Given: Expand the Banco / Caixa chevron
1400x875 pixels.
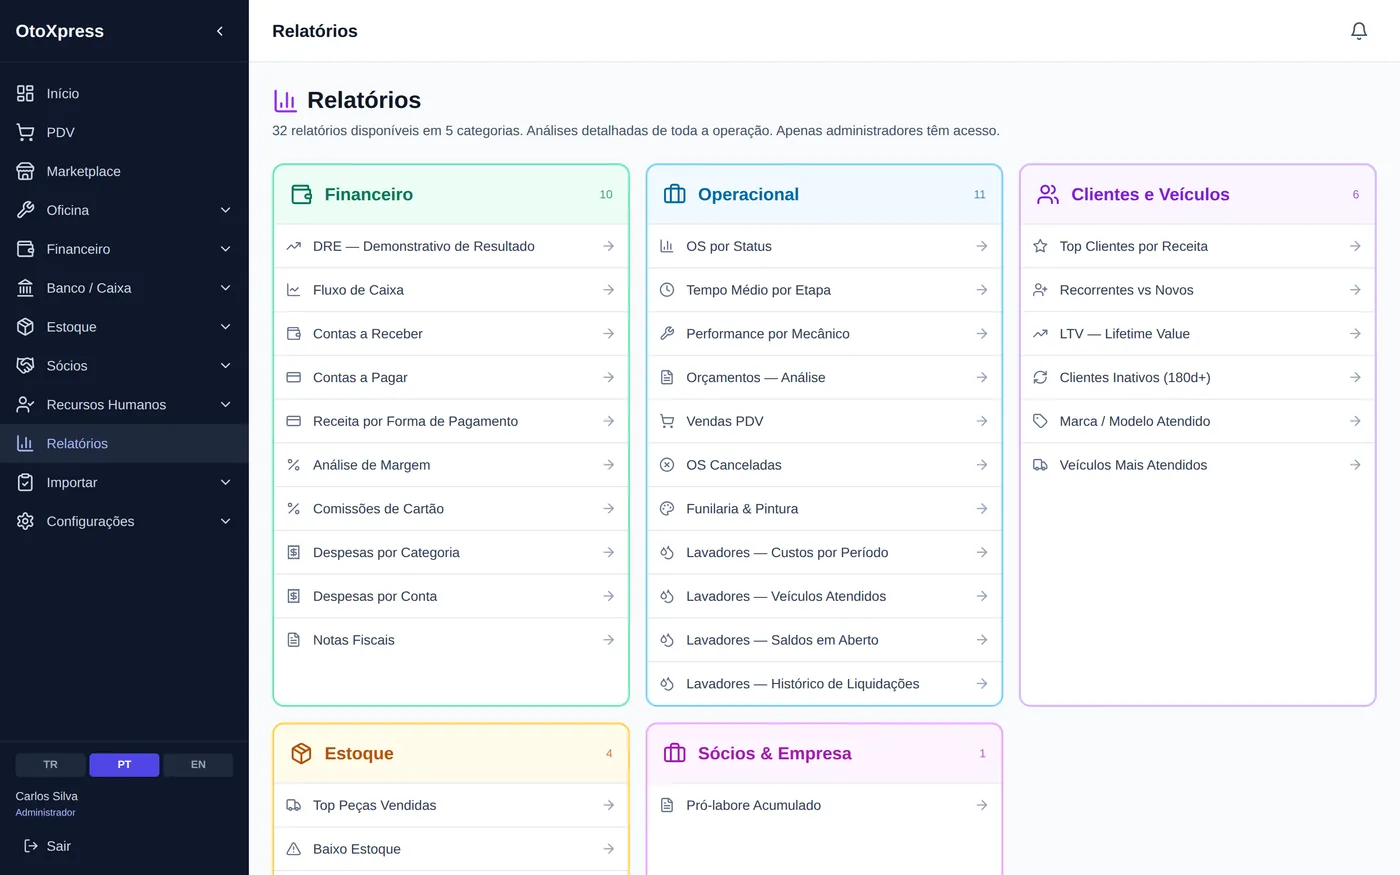Looking at the screenshot, I should pos(226,288).
